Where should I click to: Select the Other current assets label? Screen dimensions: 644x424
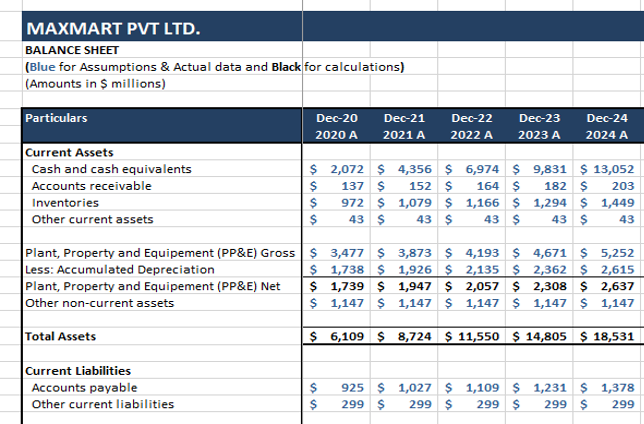tap(92, 219)
